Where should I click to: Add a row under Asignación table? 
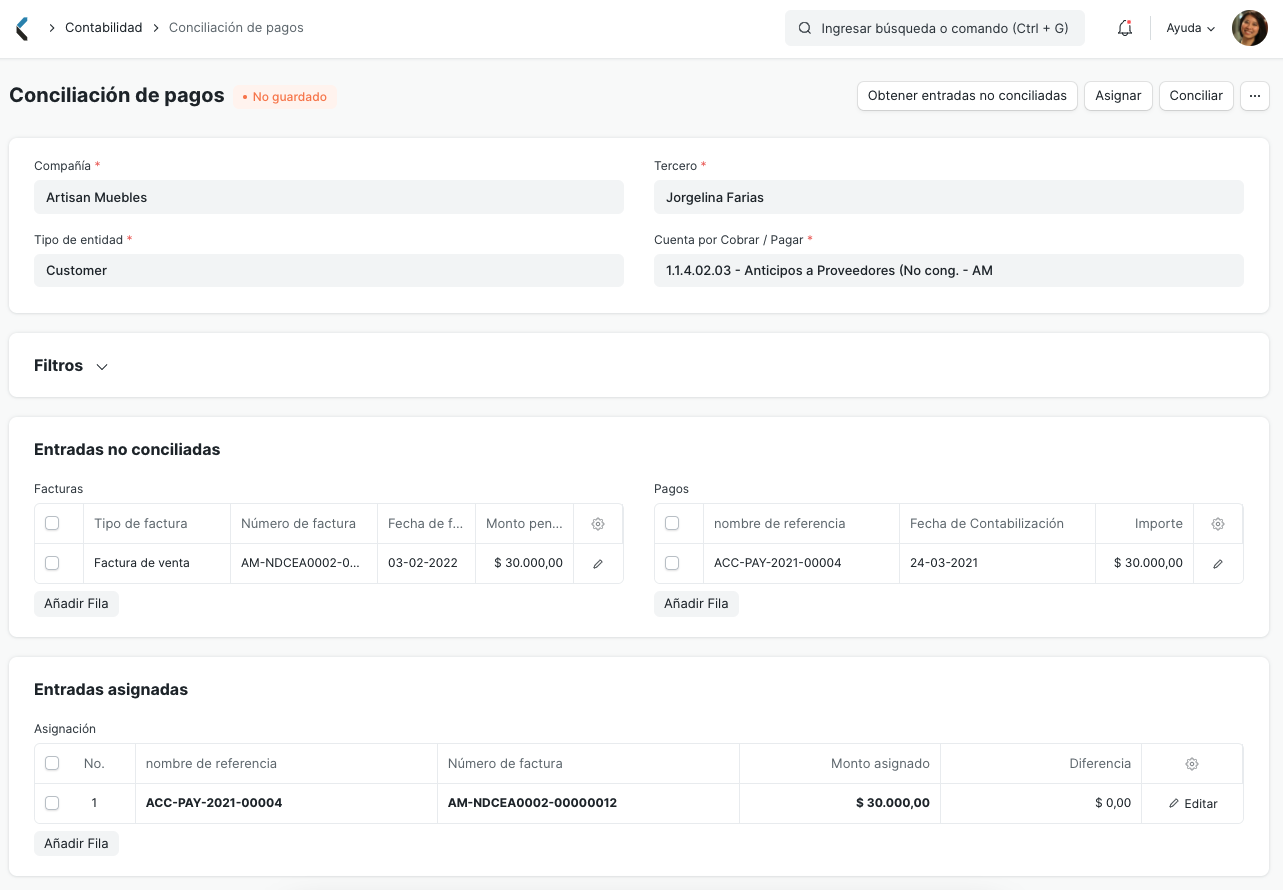76,844
